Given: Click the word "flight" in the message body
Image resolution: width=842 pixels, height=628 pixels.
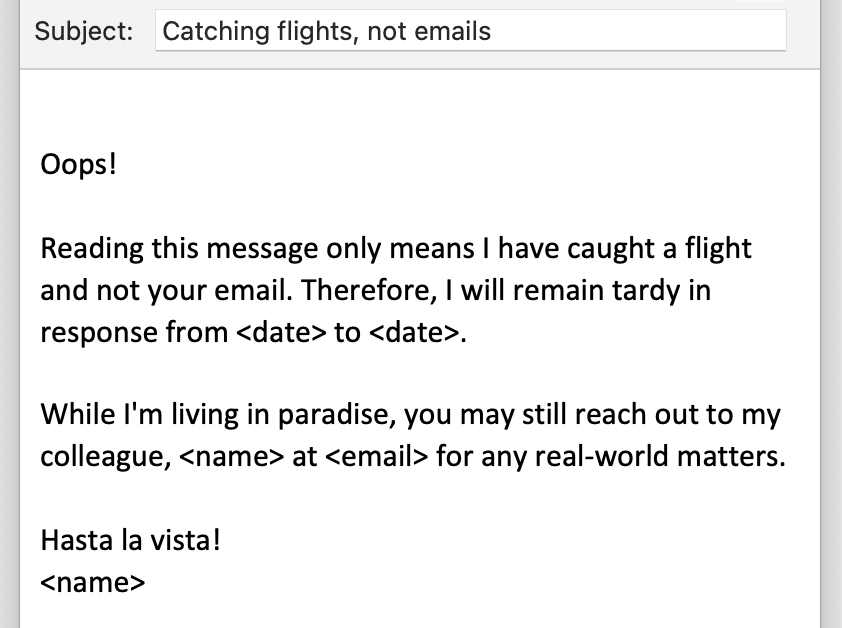Looking at the screenshot, I should [x=715, y=247].
